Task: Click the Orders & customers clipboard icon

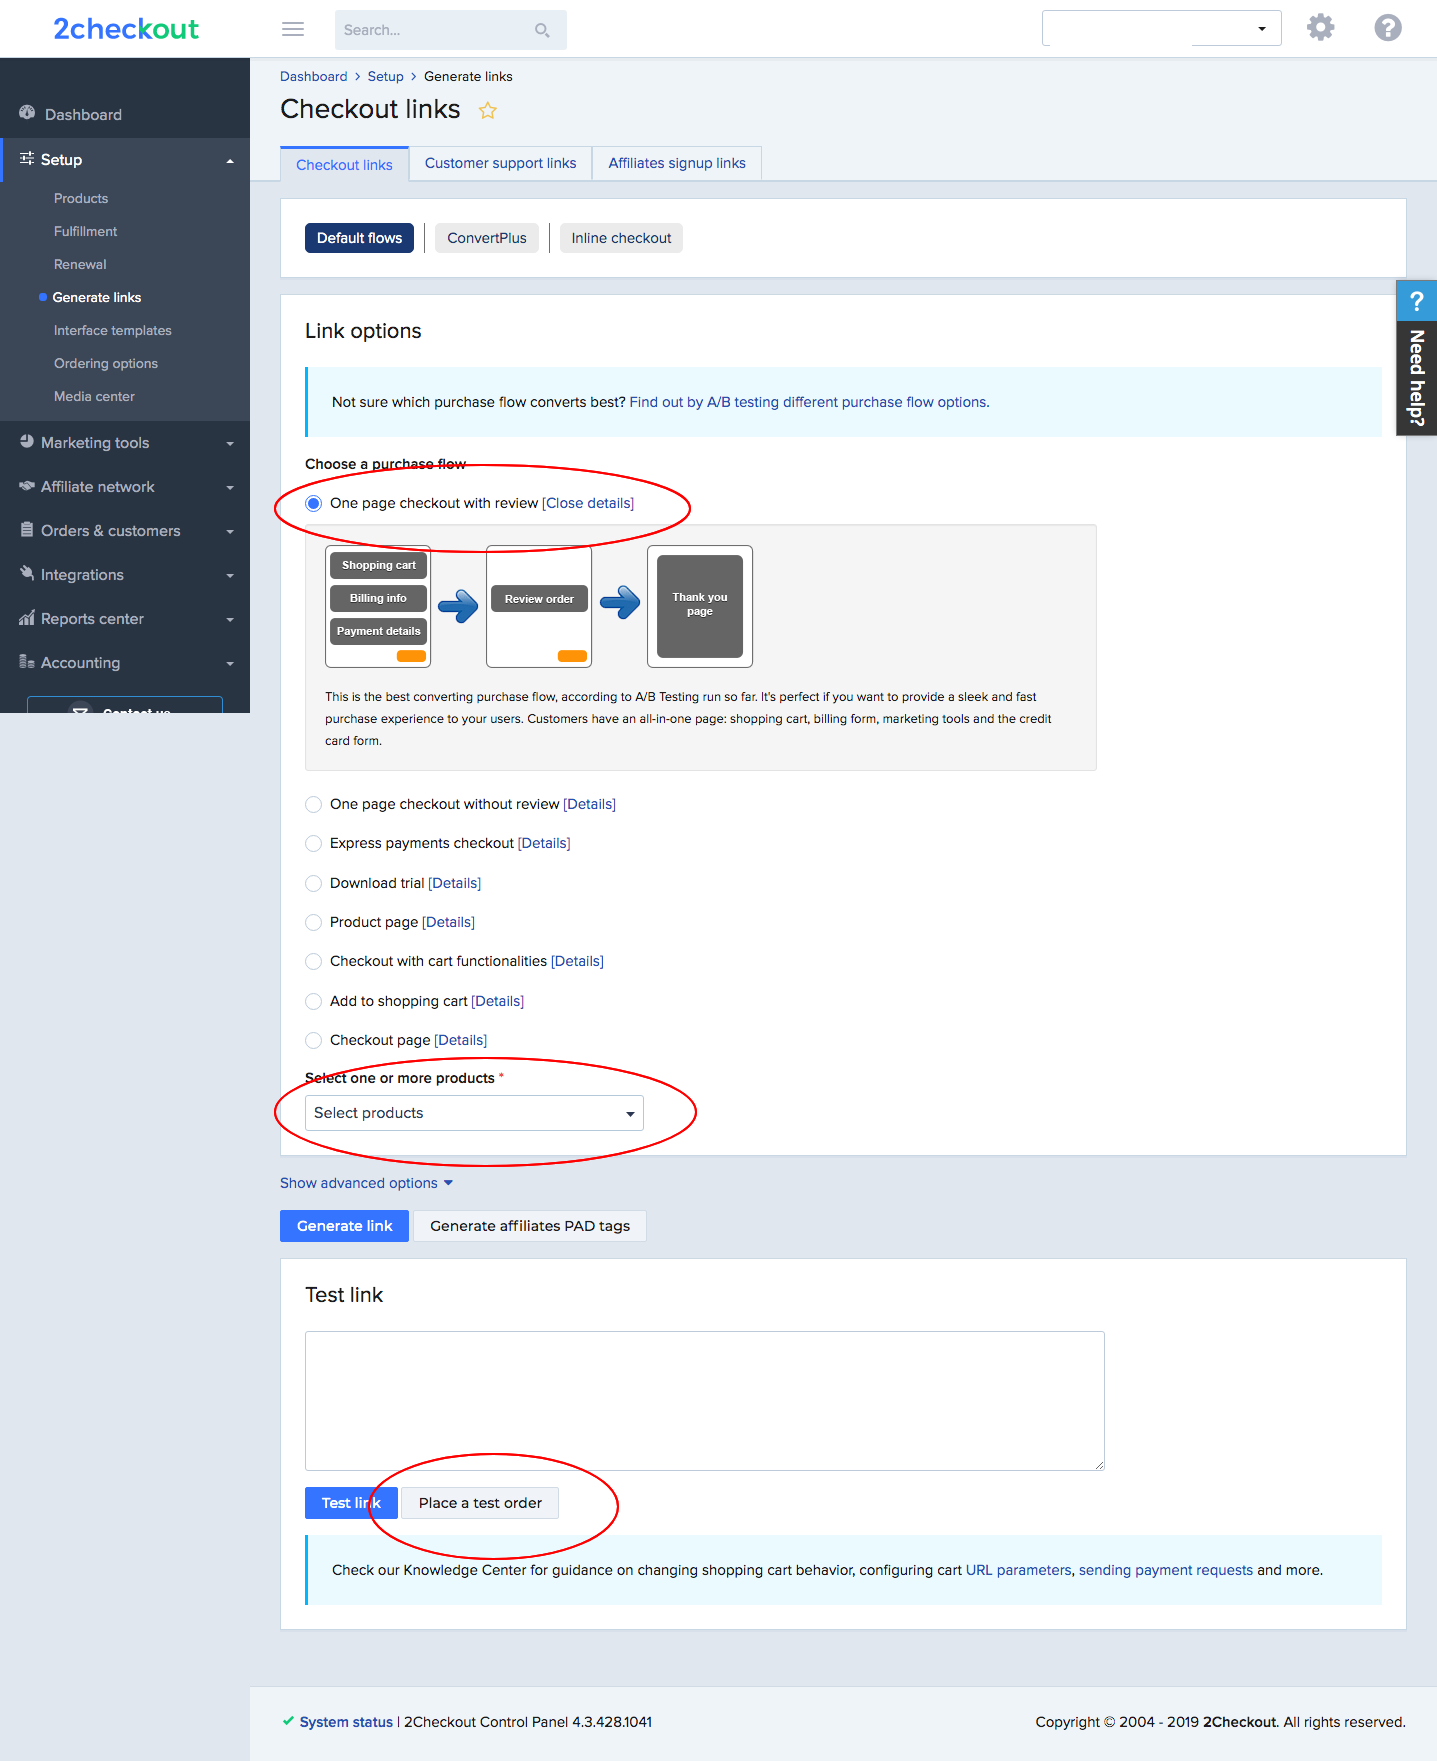Action: [x=27, y=530]
